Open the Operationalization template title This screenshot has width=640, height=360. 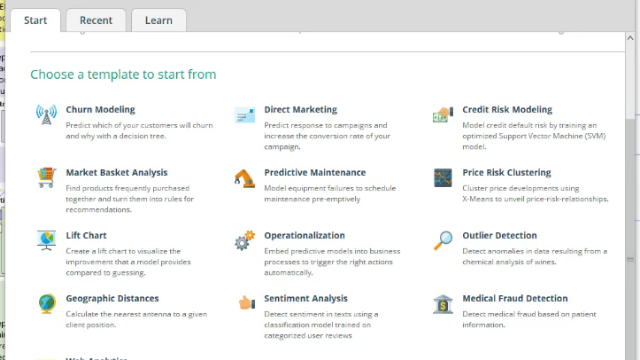coord(304,235)
